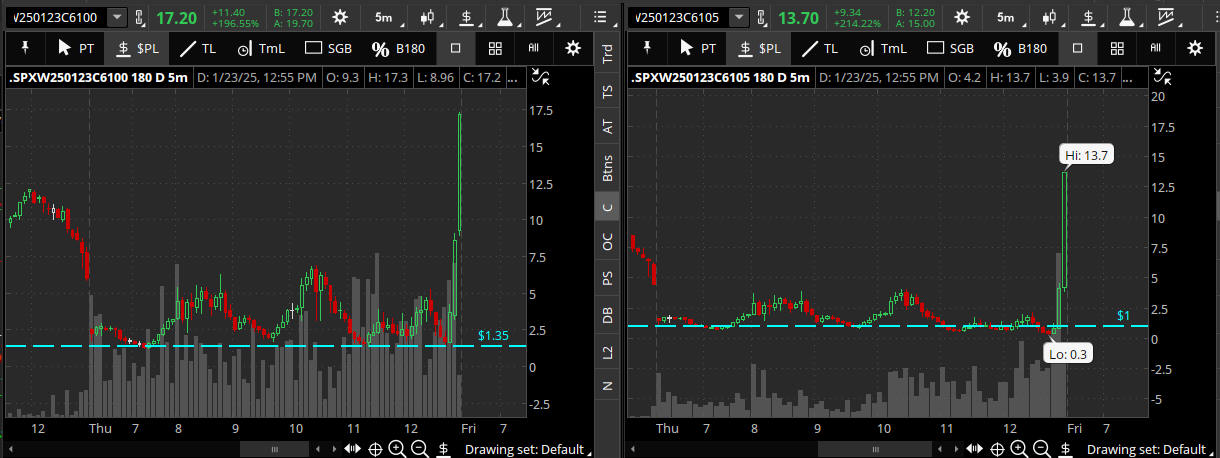
Task: Click the chart settings gear on right chart's top bar
Action: click(x=962, y=17)
